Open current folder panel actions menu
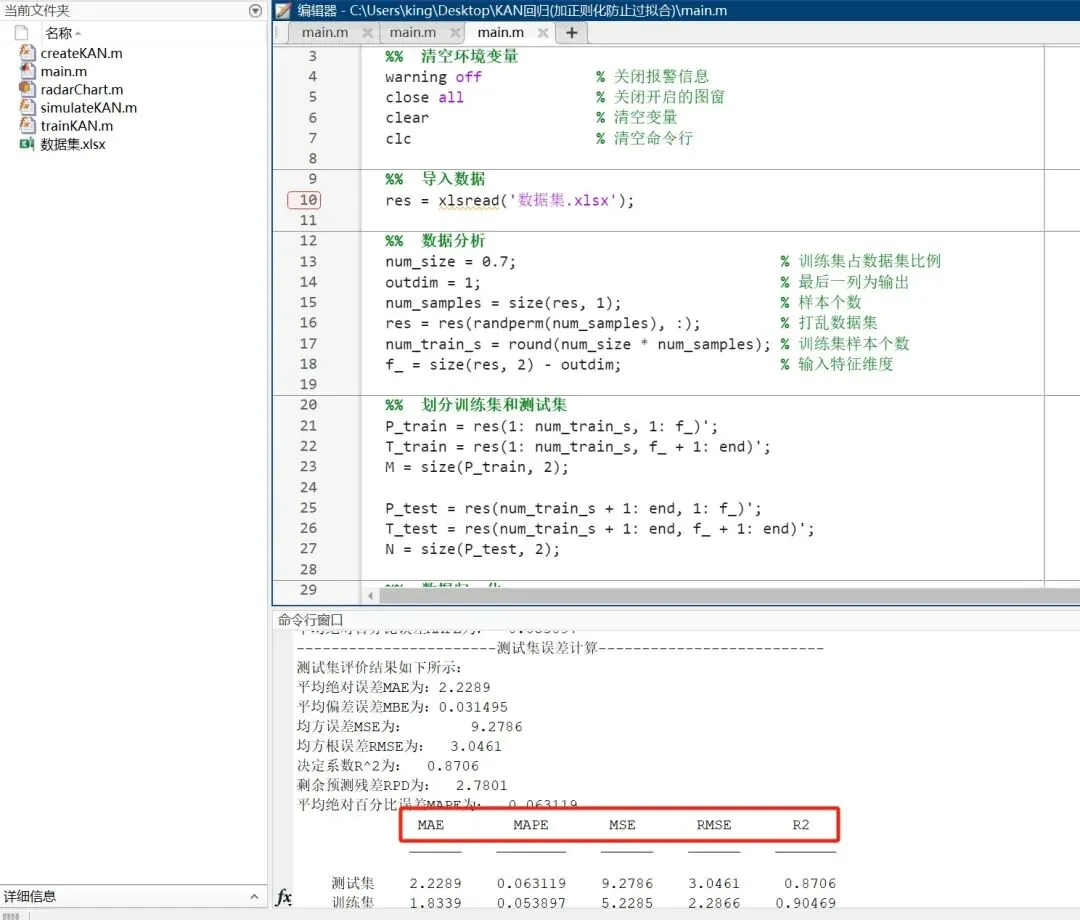Screen dimensions: 1080x920 [x=256, y=10]
